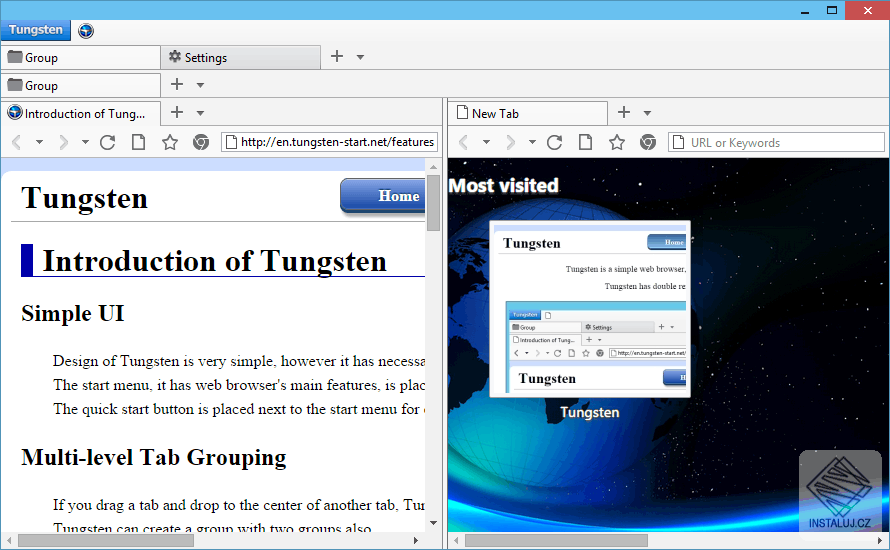The image size is (890, 550).
Task: Click left pane scroll left arrow
Action: coord(8,540)
